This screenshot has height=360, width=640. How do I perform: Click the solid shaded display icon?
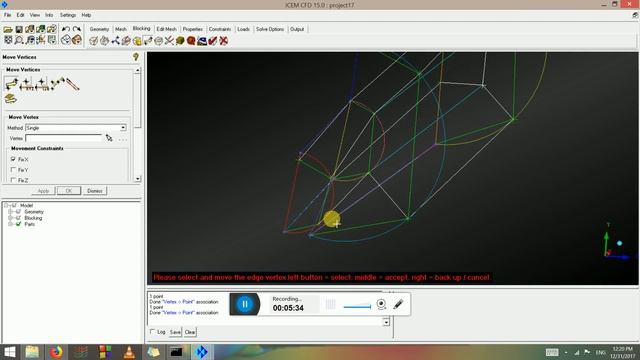pos(77,40)
